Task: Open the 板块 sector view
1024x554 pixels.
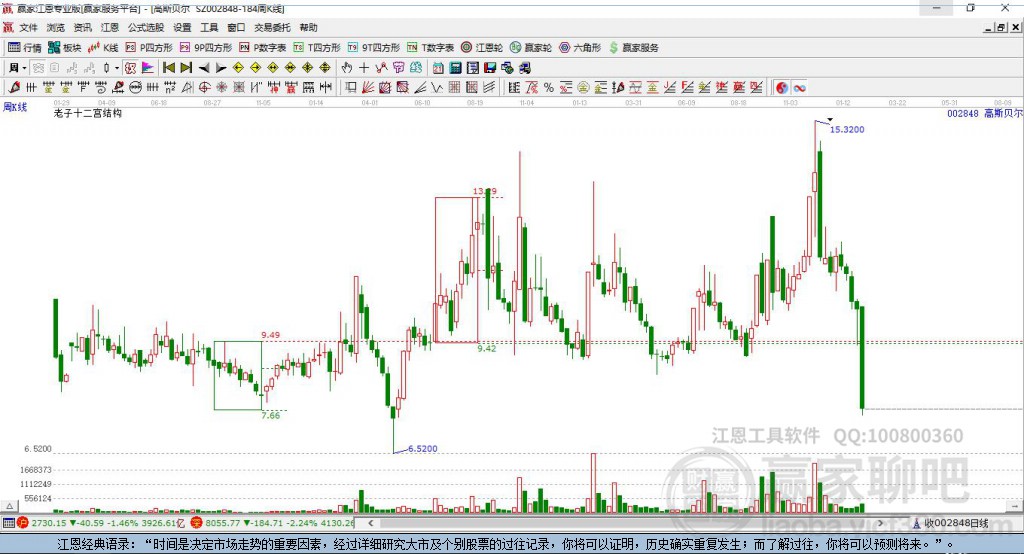Action: 64,48
